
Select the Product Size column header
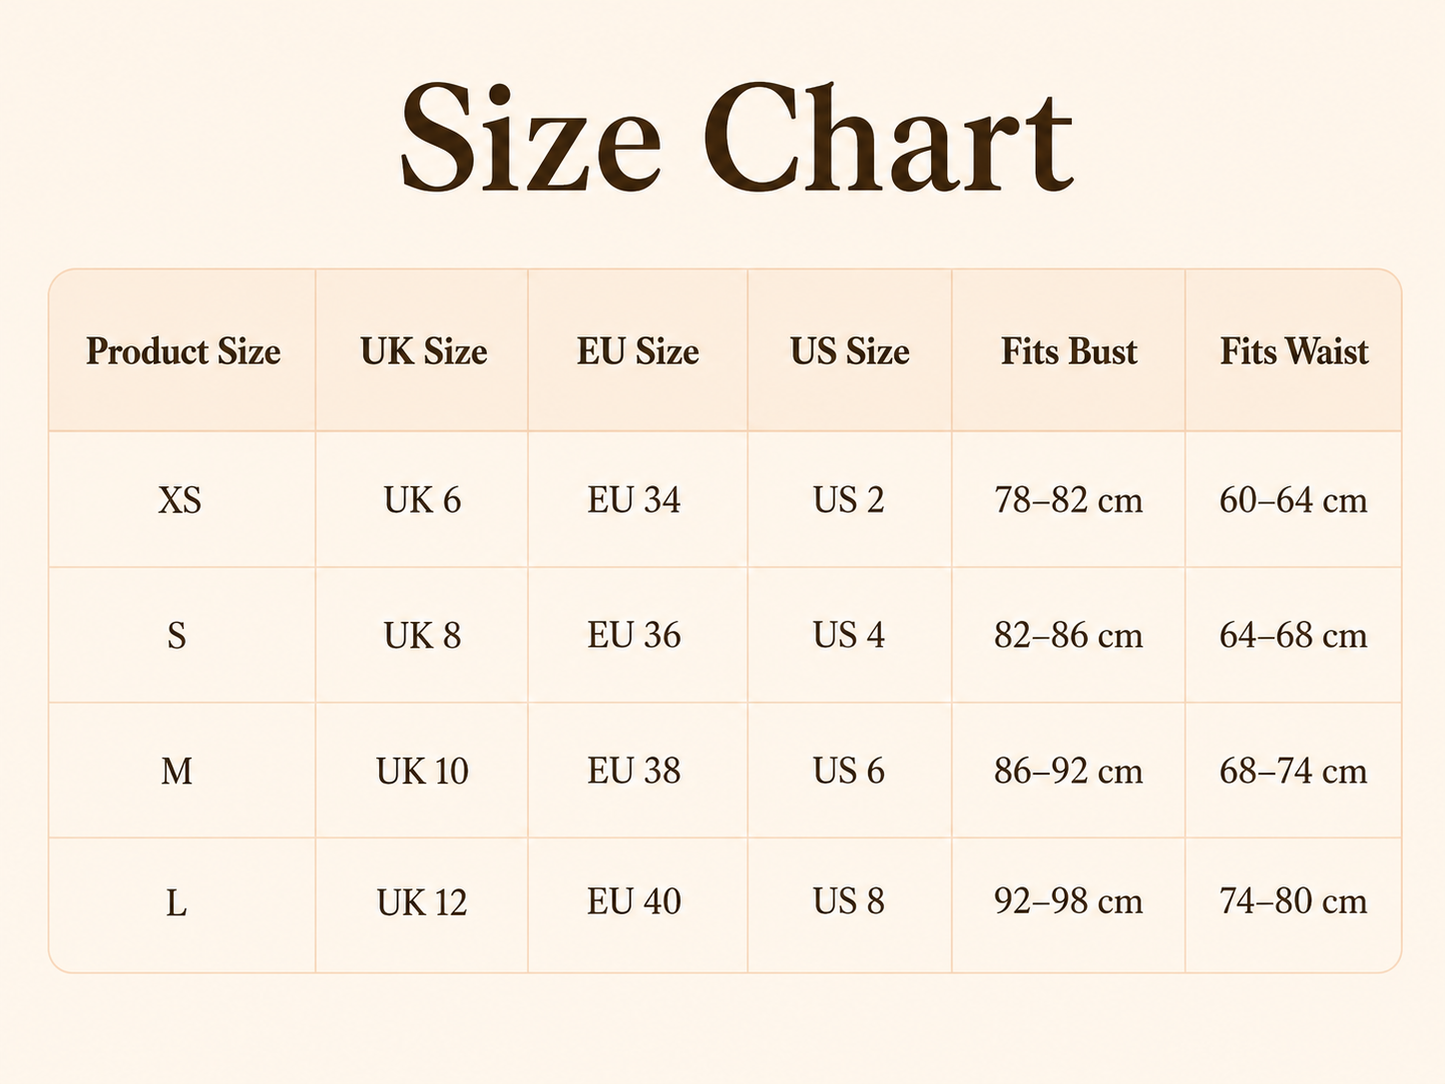[x=183, y=351]
